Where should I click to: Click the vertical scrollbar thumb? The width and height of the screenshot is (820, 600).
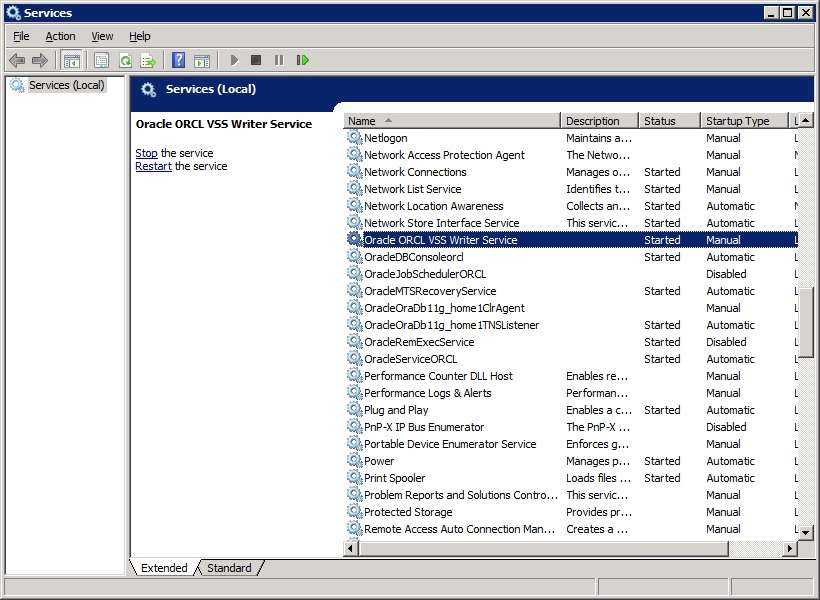[x=805, y=323]
